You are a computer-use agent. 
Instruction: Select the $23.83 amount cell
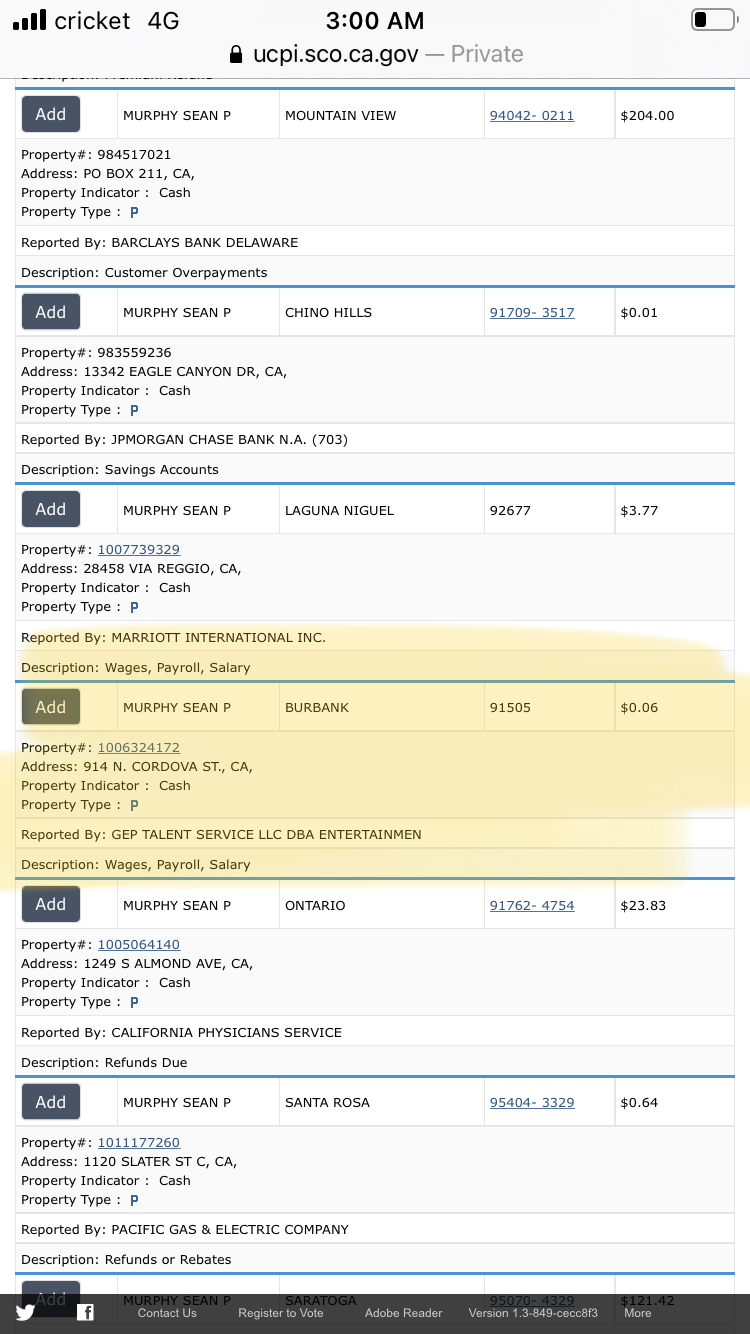[674, 905]
